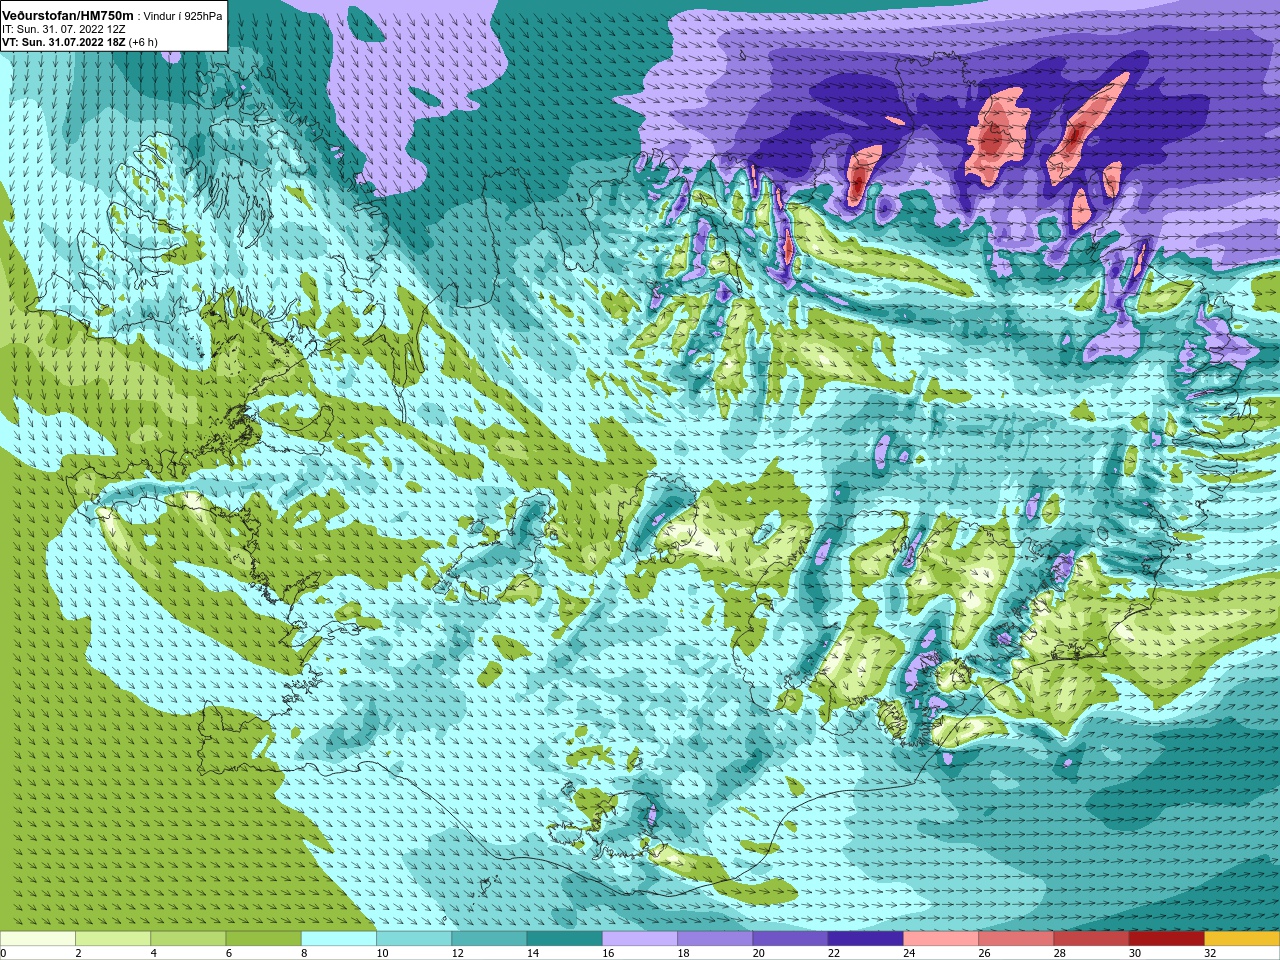This screenshot has width=1280, height=960.
Task: Click the legend scale label '16'
Action: point(606,953)
